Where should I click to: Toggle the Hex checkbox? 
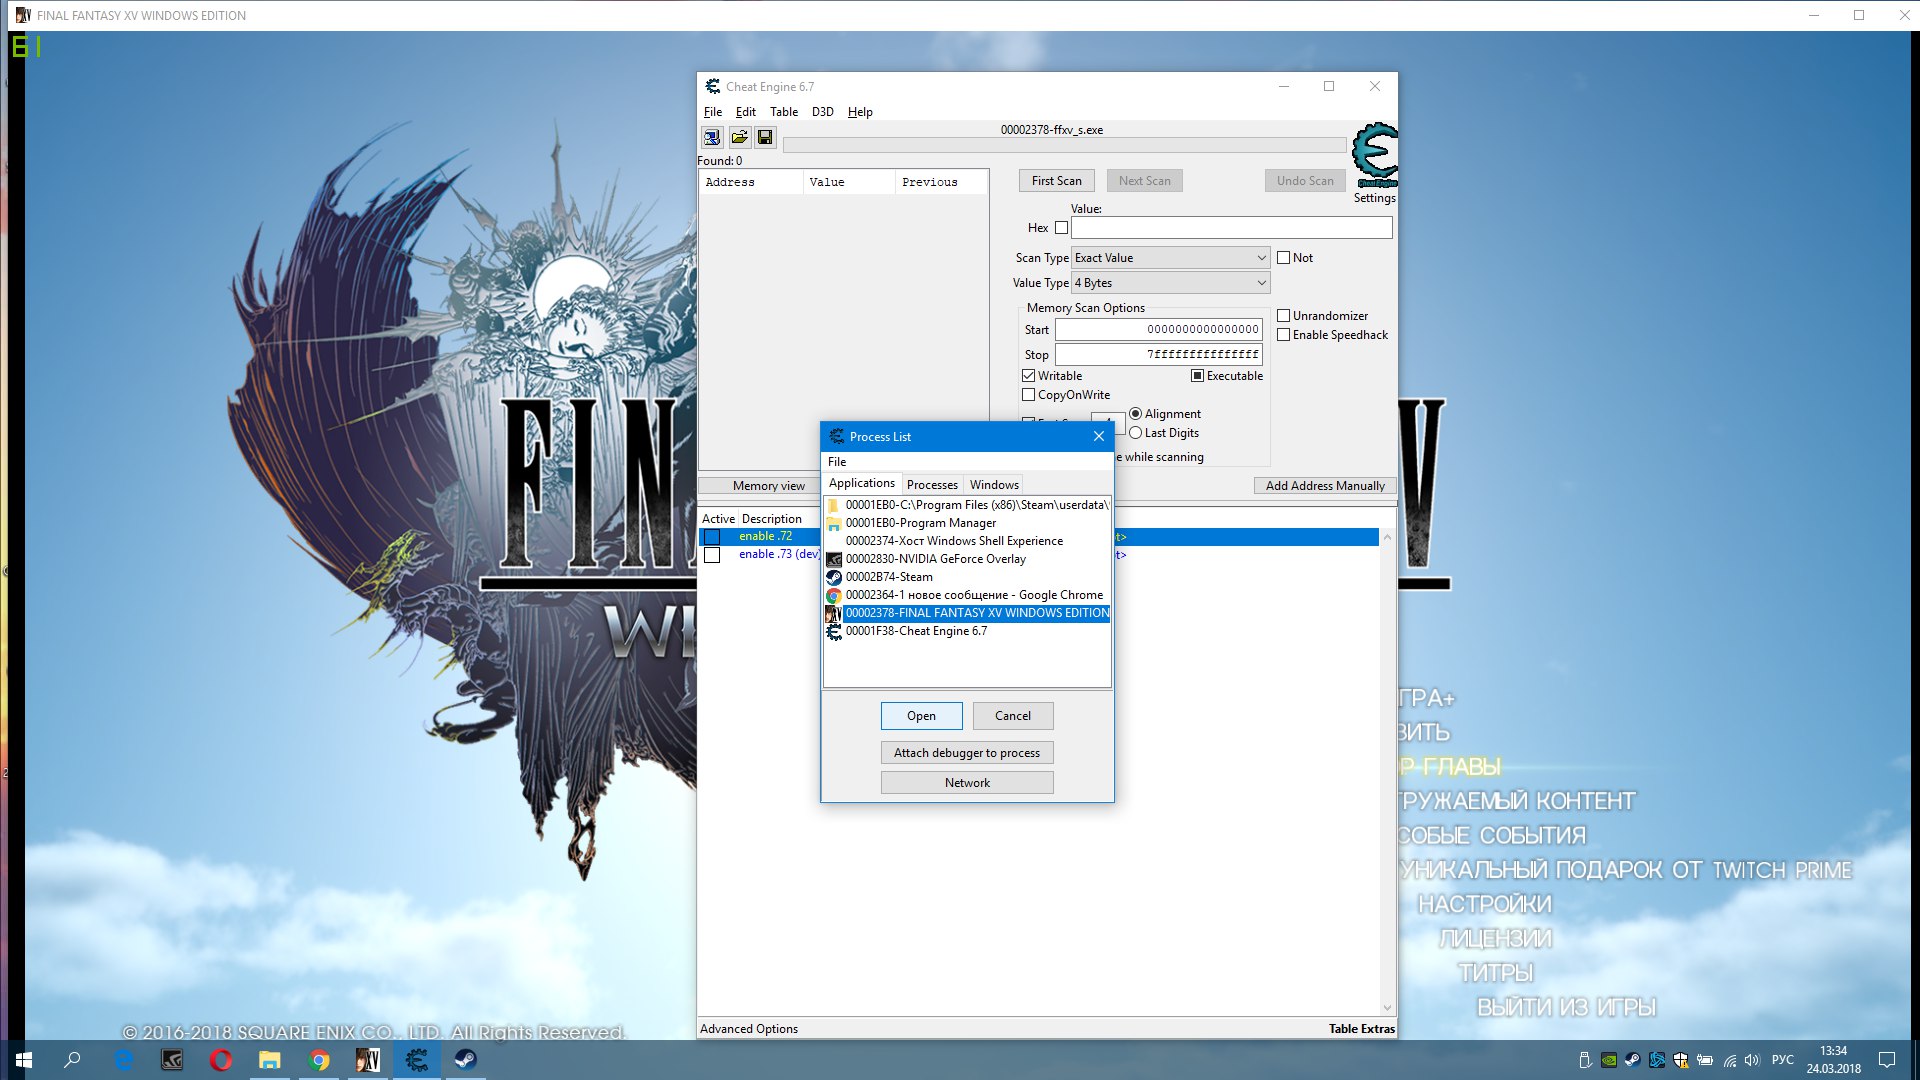click(1061, 228)
